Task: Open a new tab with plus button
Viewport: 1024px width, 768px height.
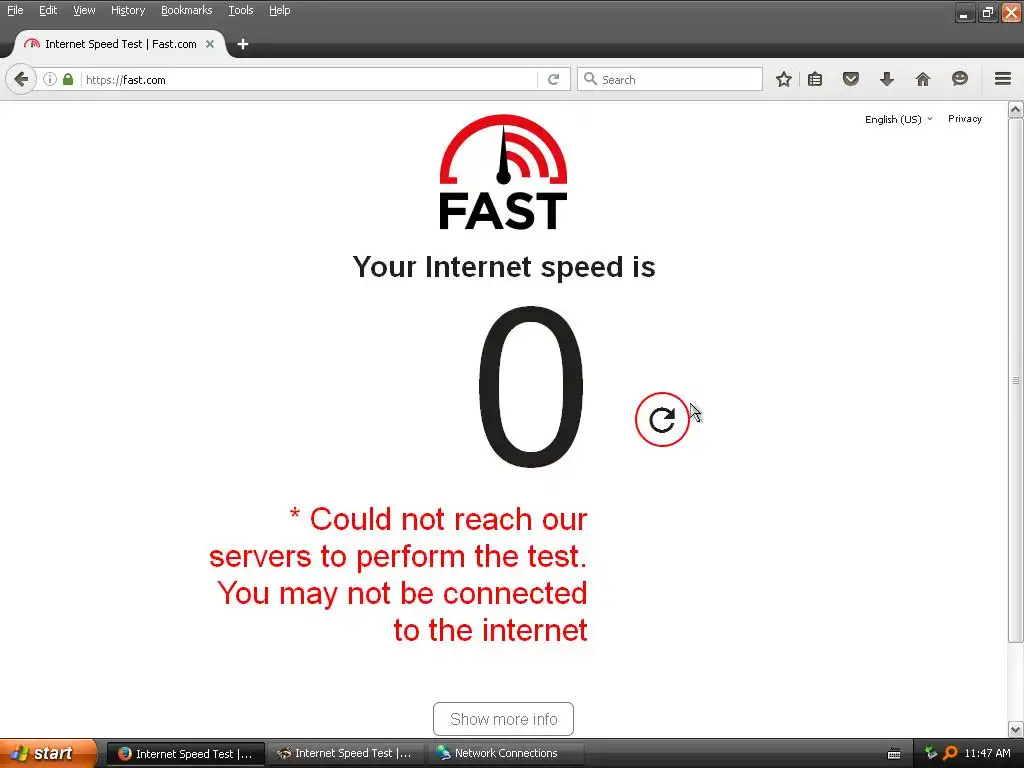Action: click(x=243, y=44)
